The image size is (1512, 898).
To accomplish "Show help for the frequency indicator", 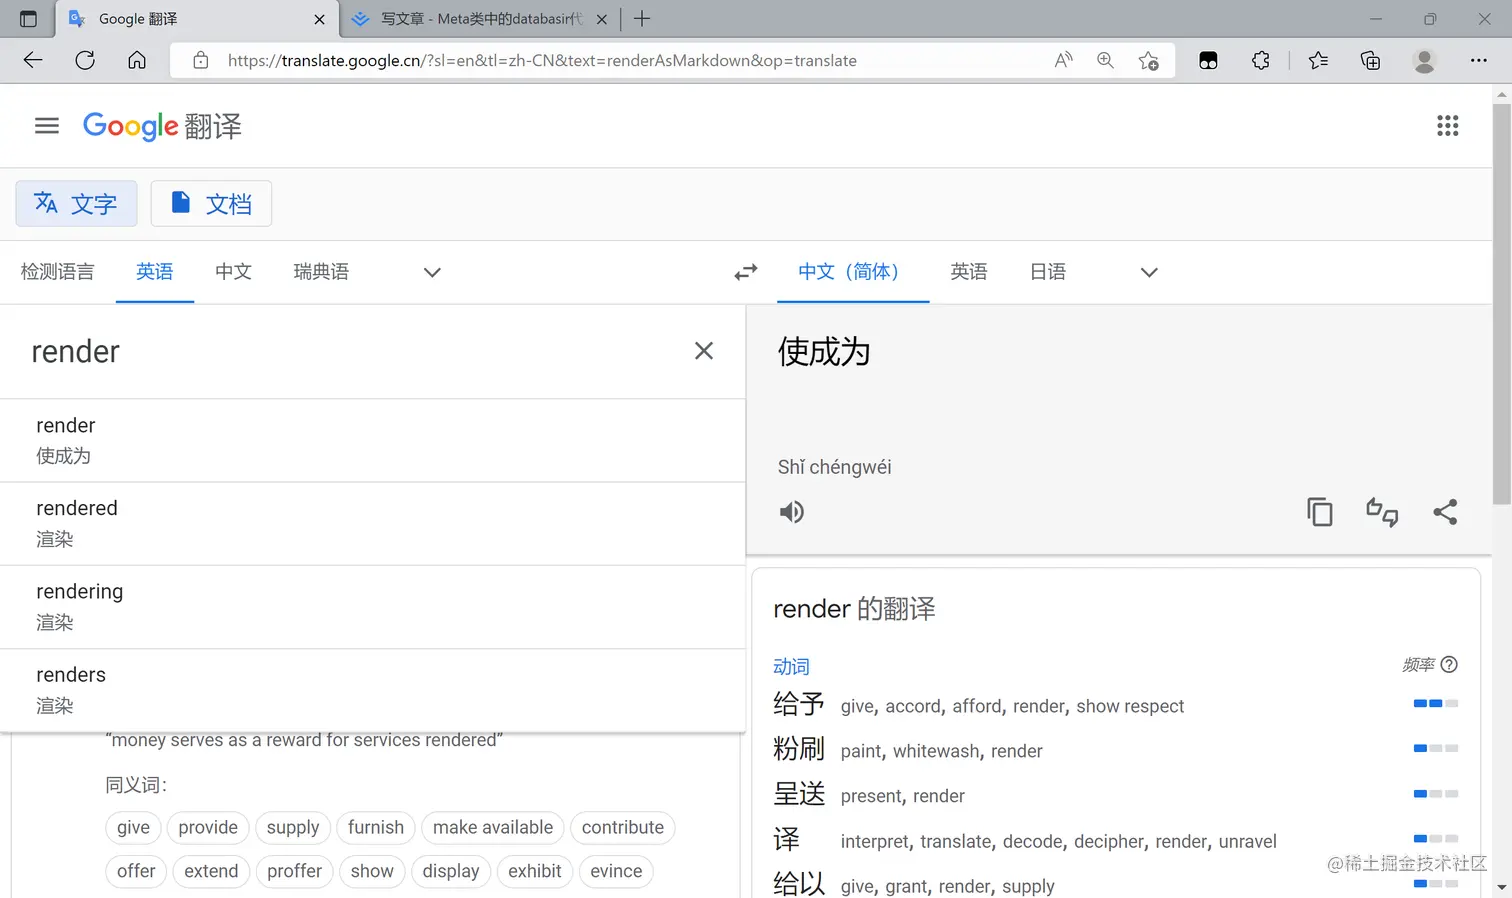I will [1449, 664].
